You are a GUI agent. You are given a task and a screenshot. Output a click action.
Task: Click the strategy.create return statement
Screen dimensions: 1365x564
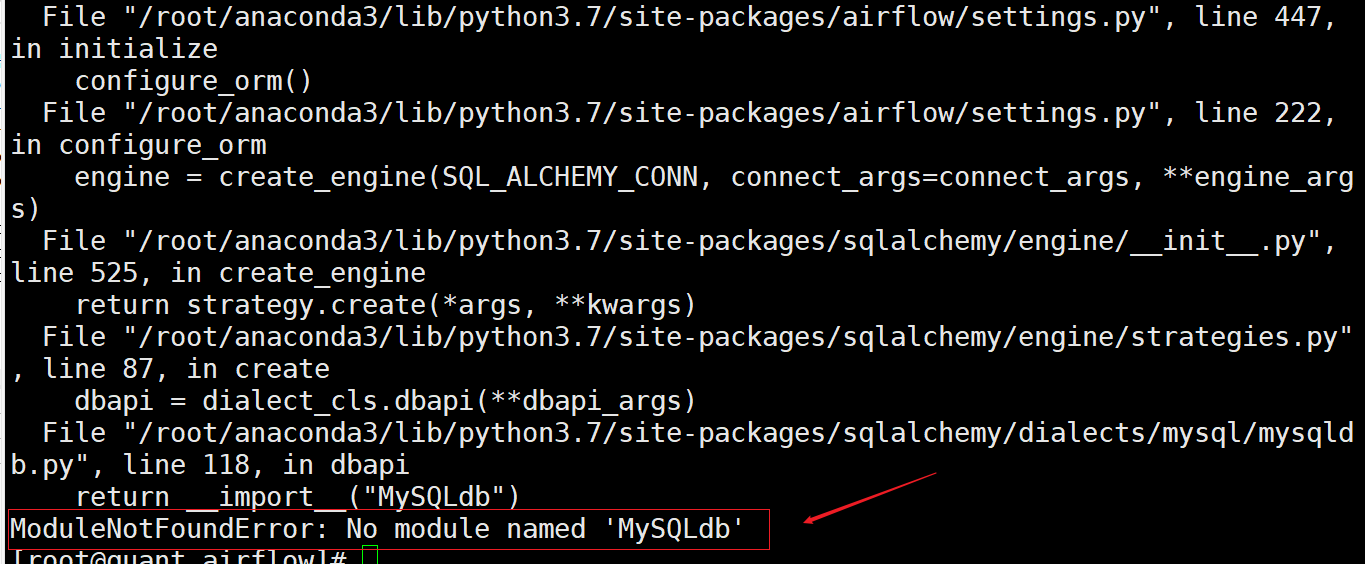386,305
